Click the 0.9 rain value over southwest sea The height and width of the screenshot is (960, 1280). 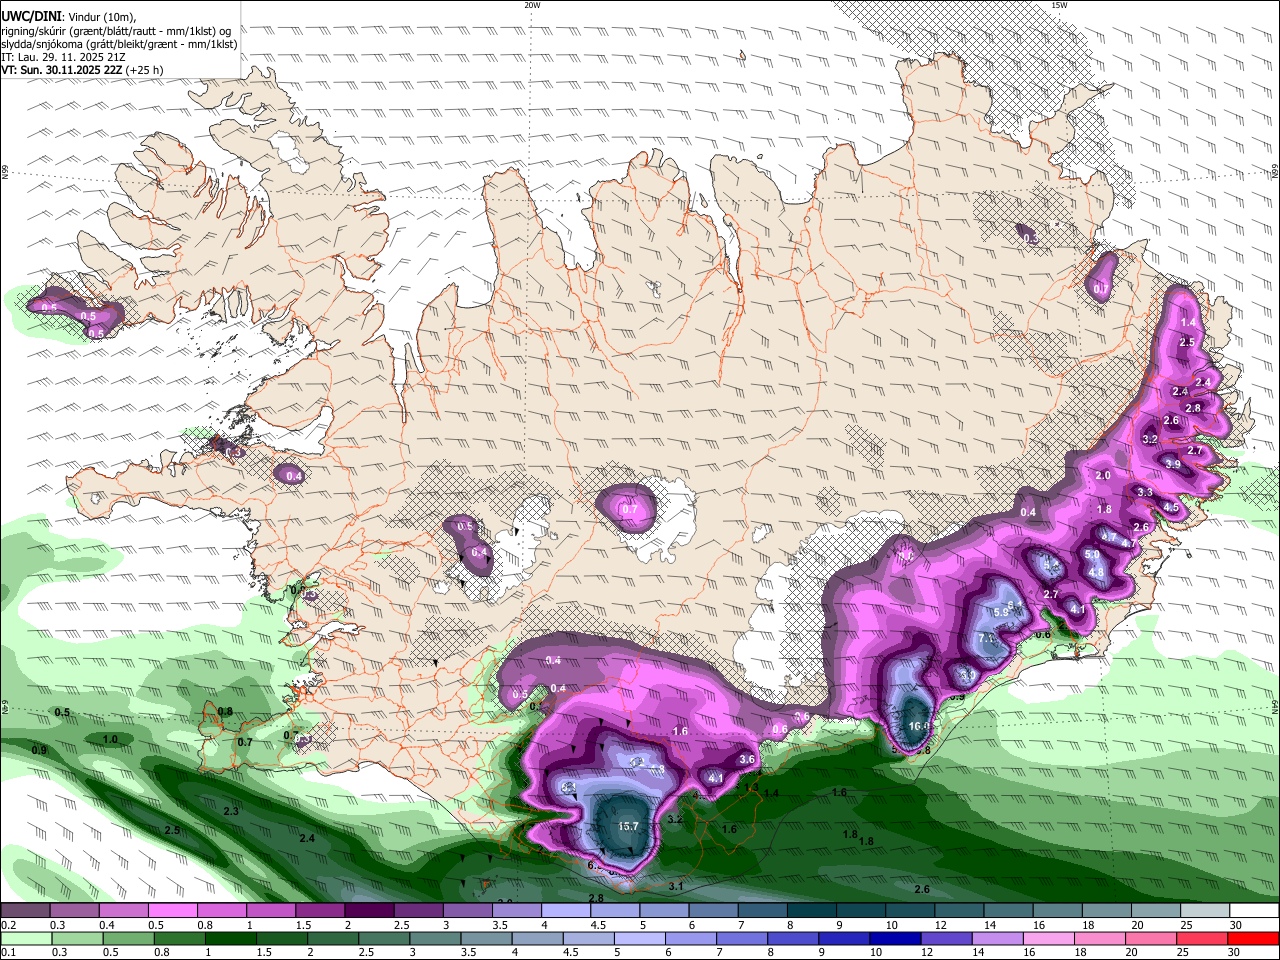coord(39,750)
